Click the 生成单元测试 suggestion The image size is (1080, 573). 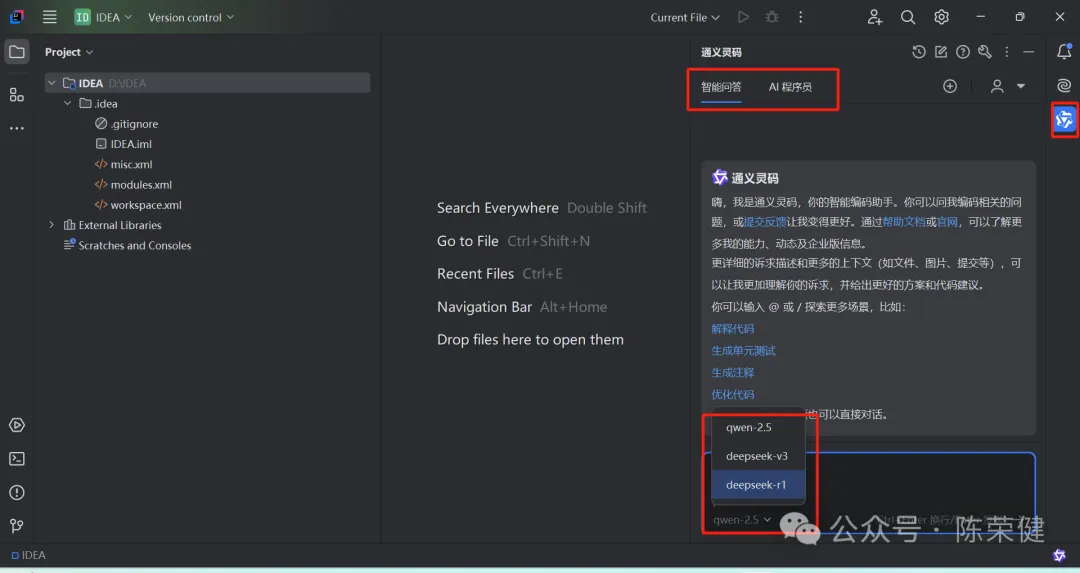coord(743,351)
